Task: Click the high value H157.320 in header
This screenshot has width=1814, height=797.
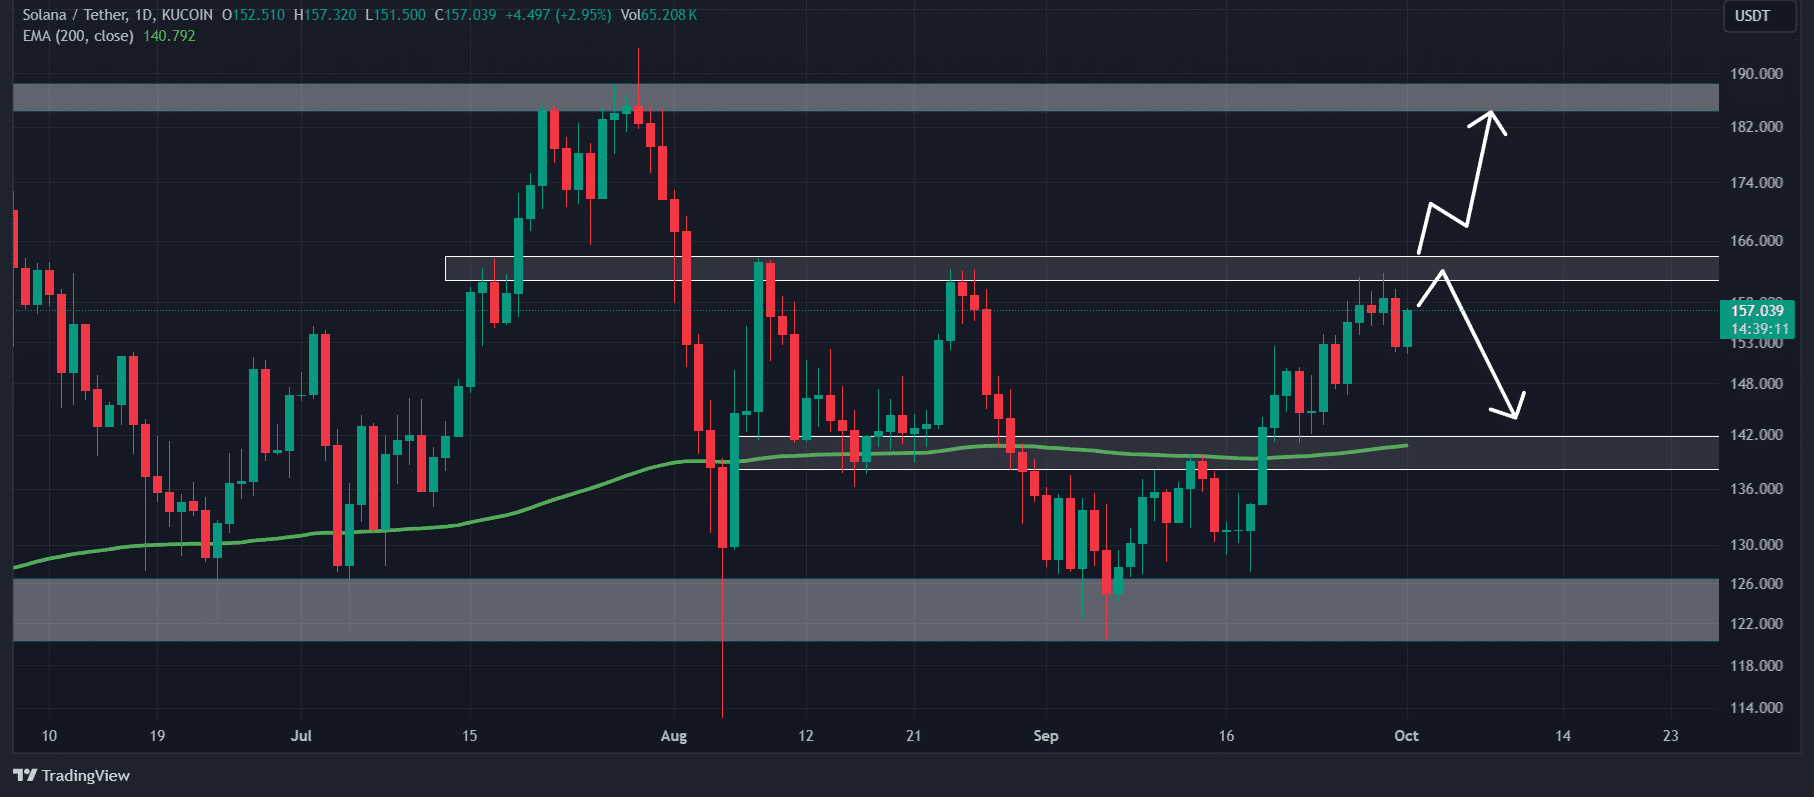Action: [325, 15]
